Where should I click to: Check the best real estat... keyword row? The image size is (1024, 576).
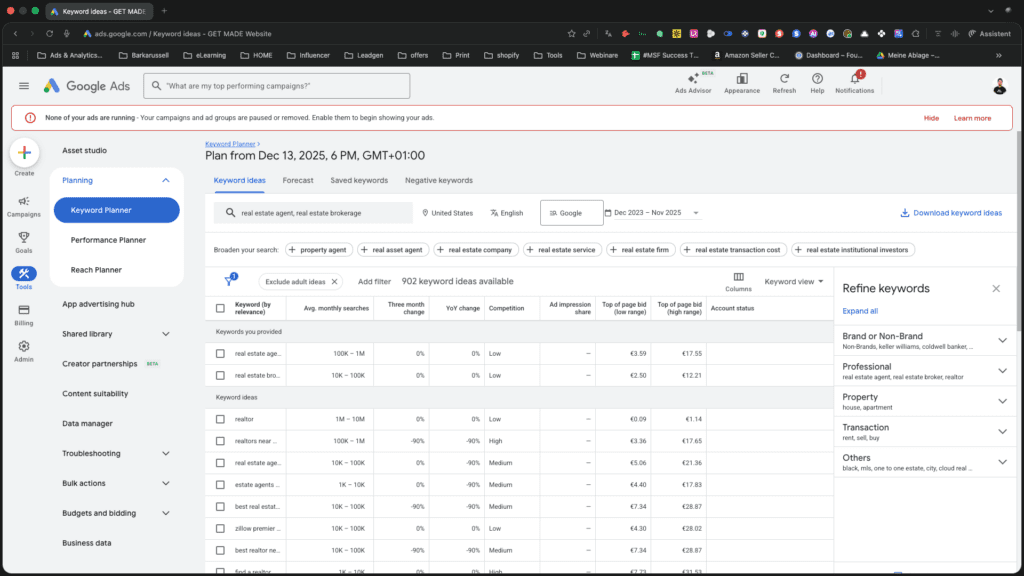click(220, 507)
